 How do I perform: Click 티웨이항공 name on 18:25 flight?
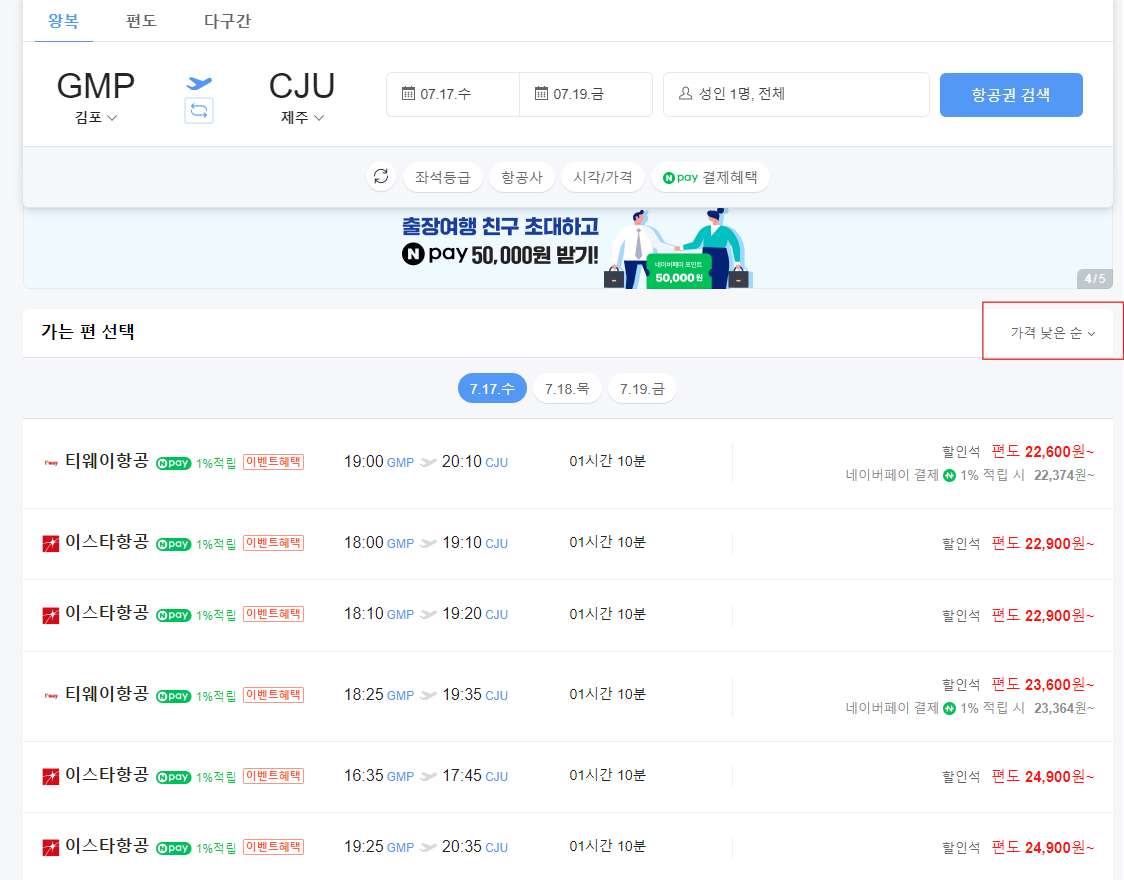107,694
